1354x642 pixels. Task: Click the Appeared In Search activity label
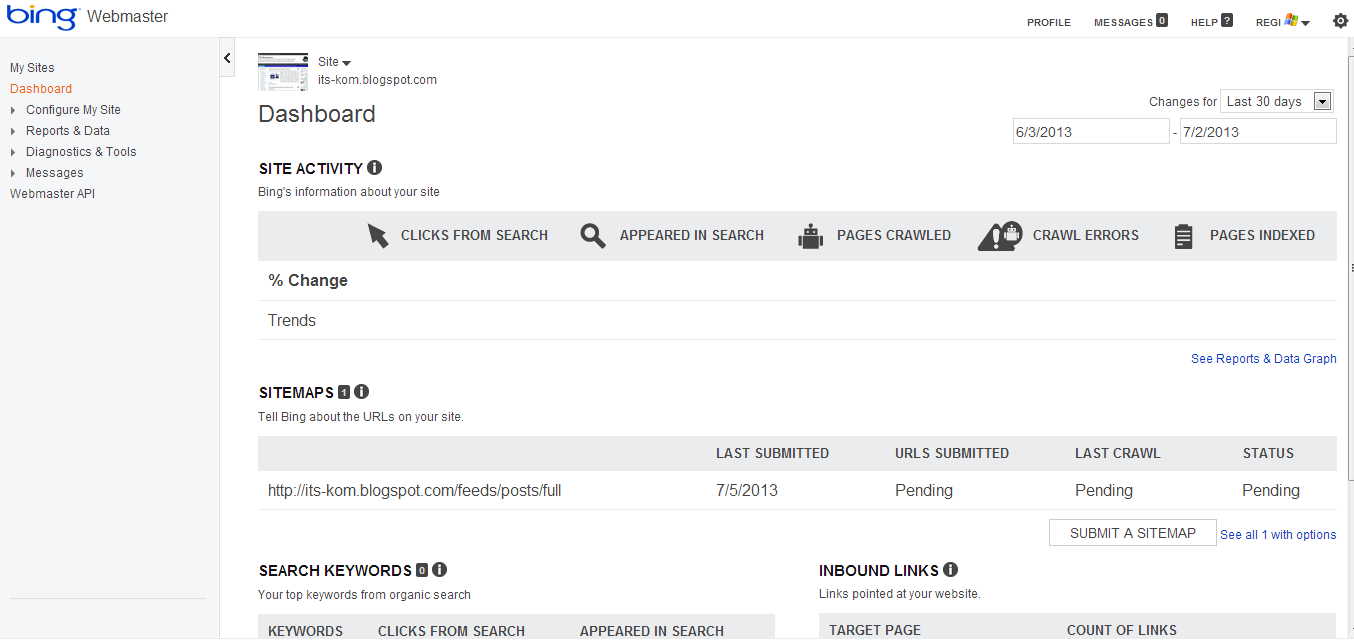(692, 236)
